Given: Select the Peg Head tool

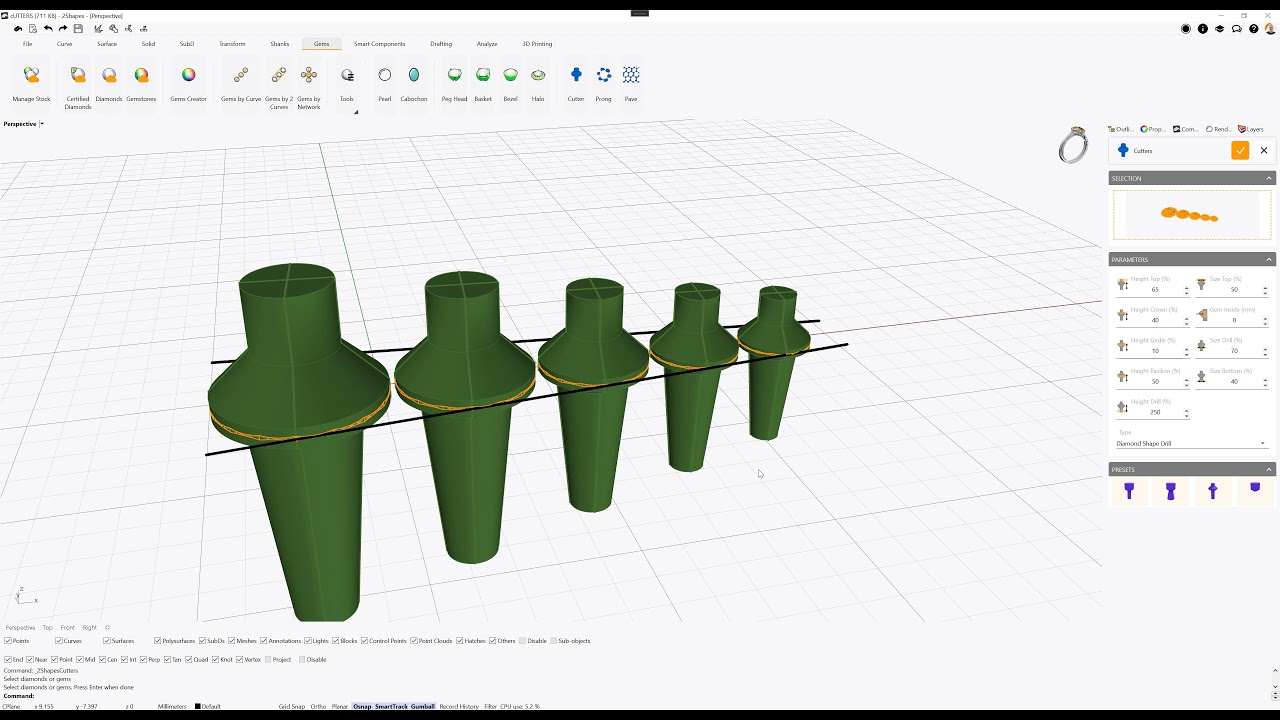Looking at the screenshot, I should (x=454, y=82).
